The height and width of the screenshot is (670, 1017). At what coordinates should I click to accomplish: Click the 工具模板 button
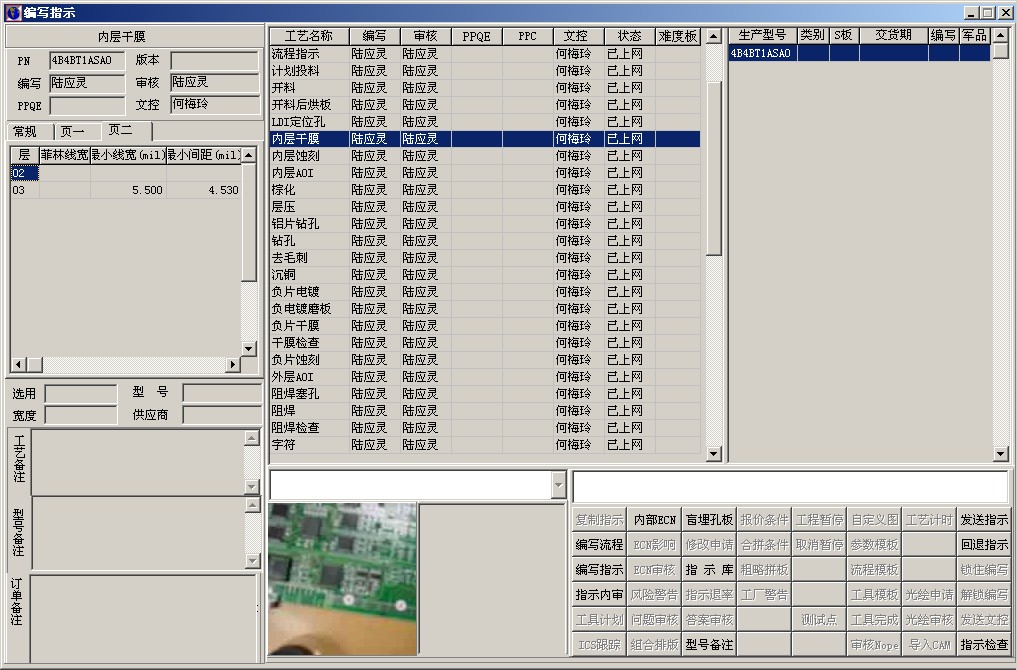874,594
